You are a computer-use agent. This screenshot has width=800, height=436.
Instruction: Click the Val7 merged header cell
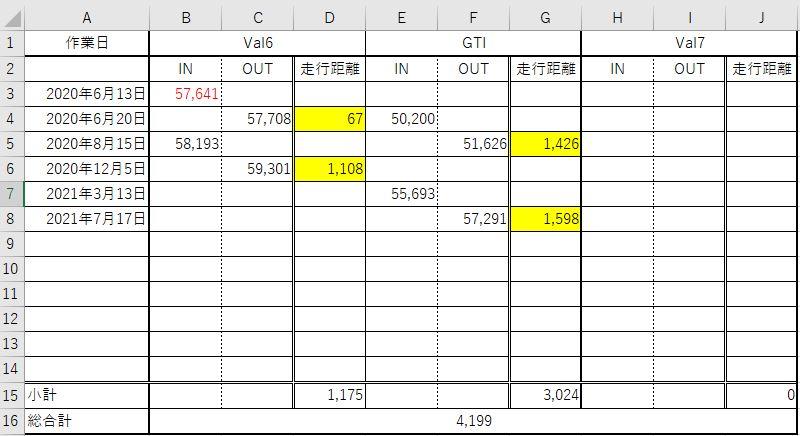689,43
